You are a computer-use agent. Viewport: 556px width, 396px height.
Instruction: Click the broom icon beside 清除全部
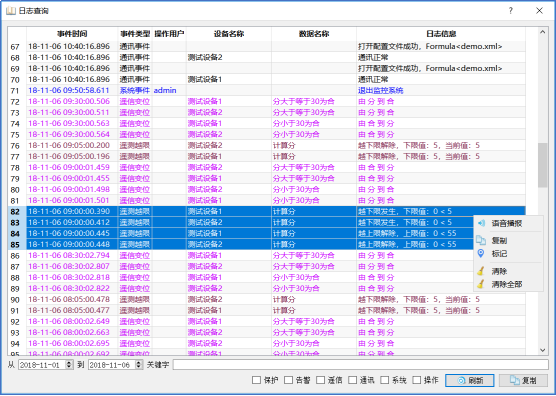click(481, 284)
